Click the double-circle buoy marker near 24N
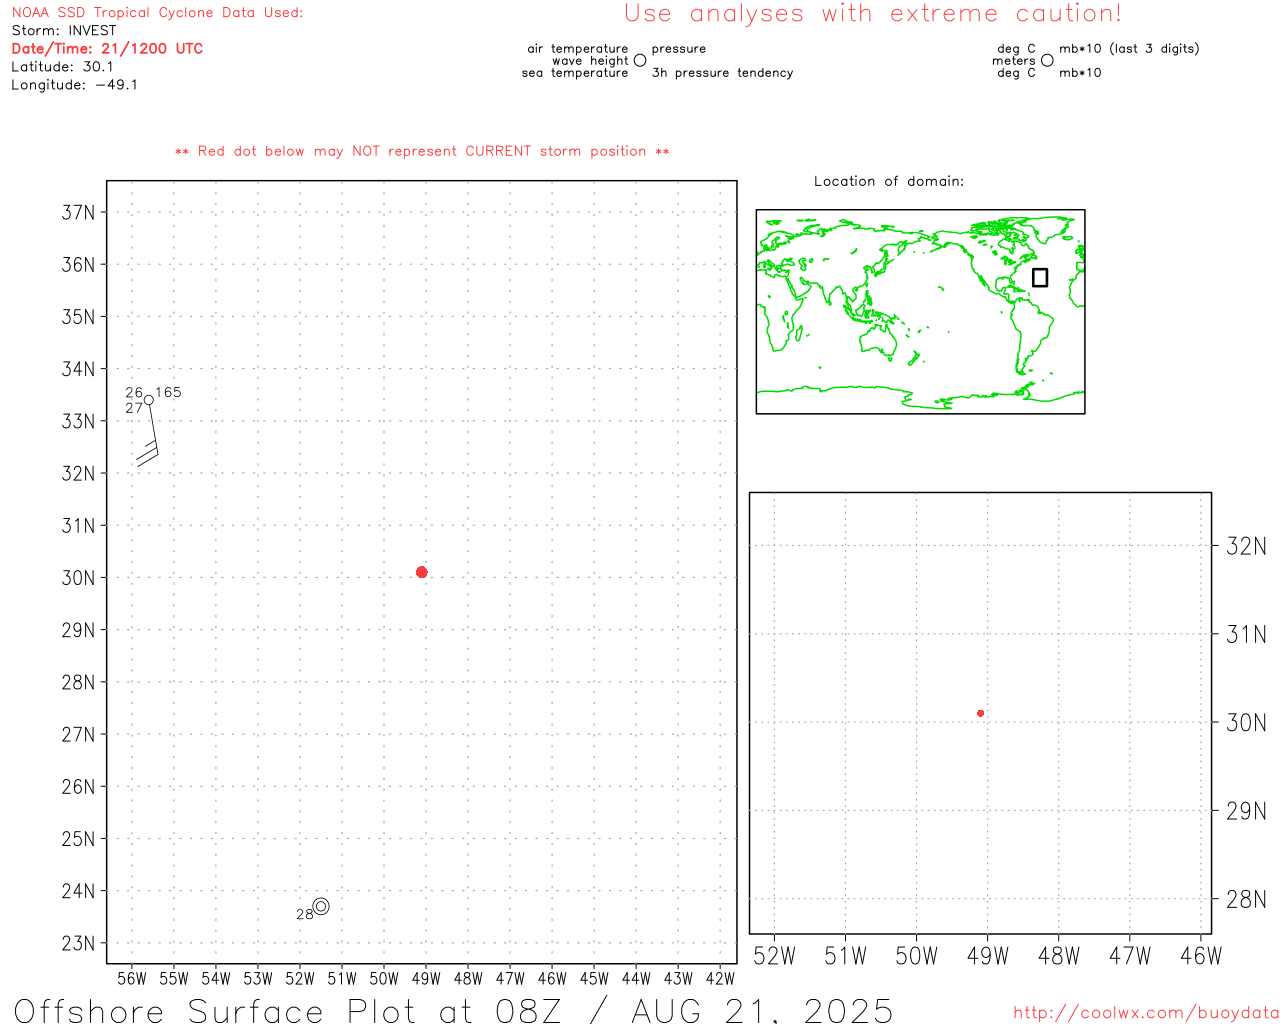This screenshot has height=1024, width=1280. coord(321,906)
